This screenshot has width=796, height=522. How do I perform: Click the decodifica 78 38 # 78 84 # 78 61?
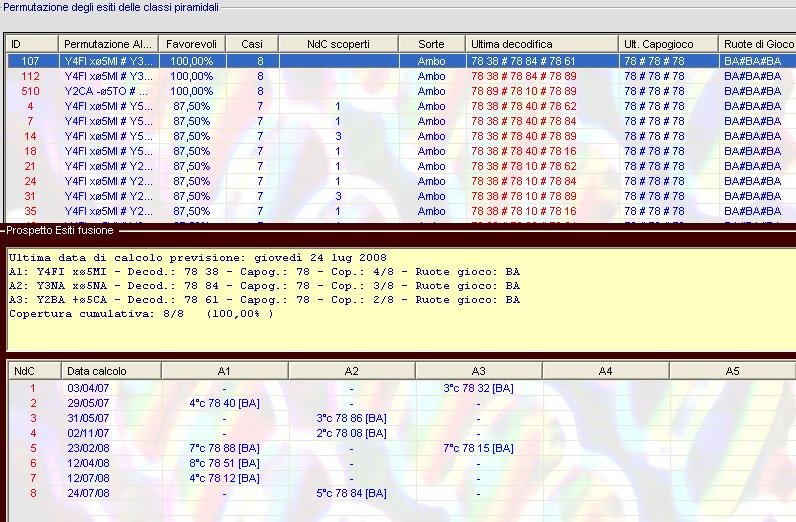[x=523, y=61]
